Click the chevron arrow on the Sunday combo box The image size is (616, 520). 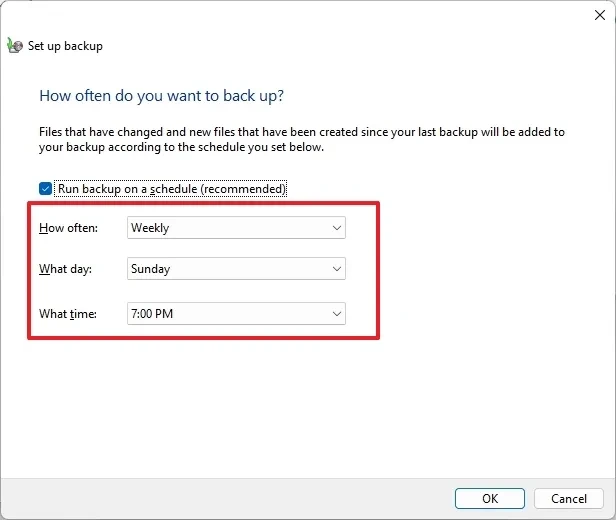point(336,269)
